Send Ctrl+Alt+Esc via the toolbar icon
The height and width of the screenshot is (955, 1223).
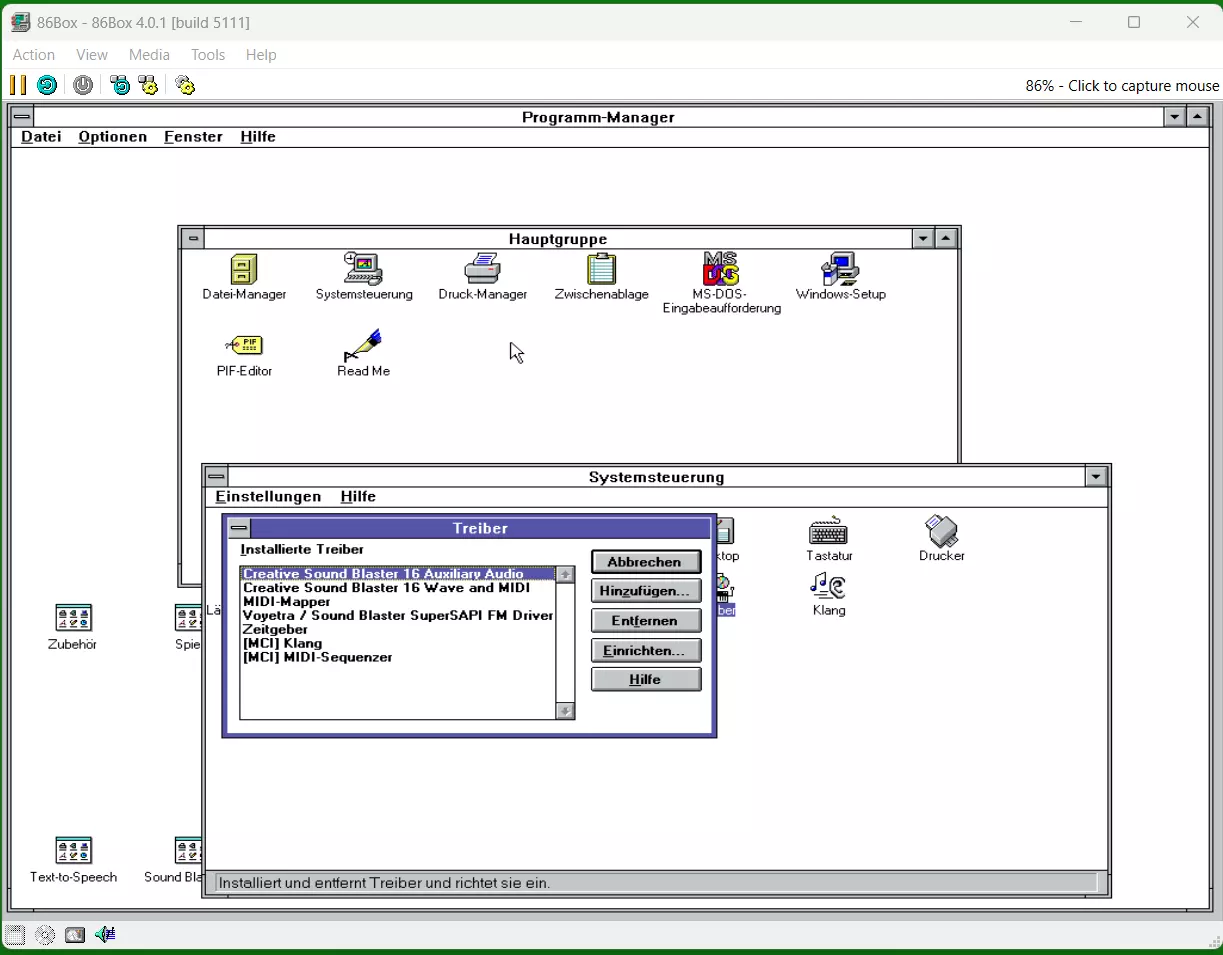pos(149,85)
